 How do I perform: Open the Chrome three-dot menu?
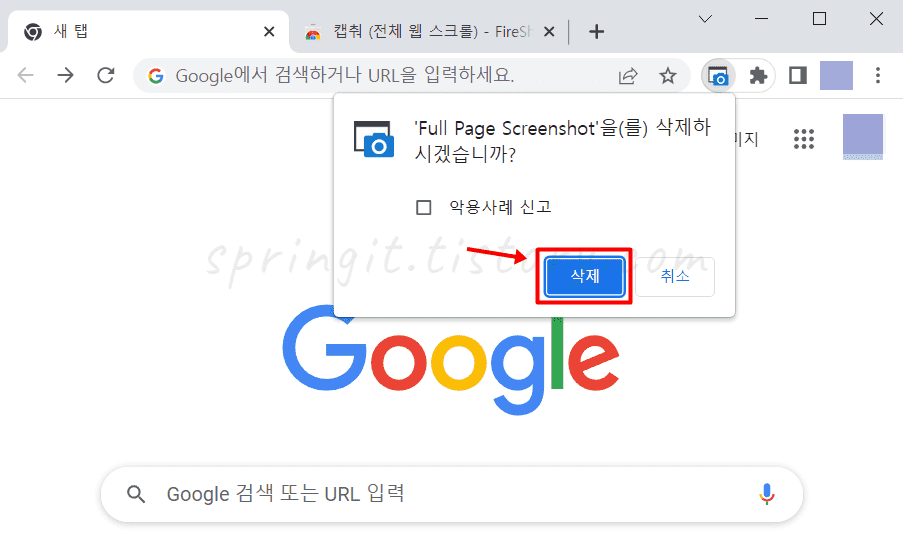click(x=878, y=75)
